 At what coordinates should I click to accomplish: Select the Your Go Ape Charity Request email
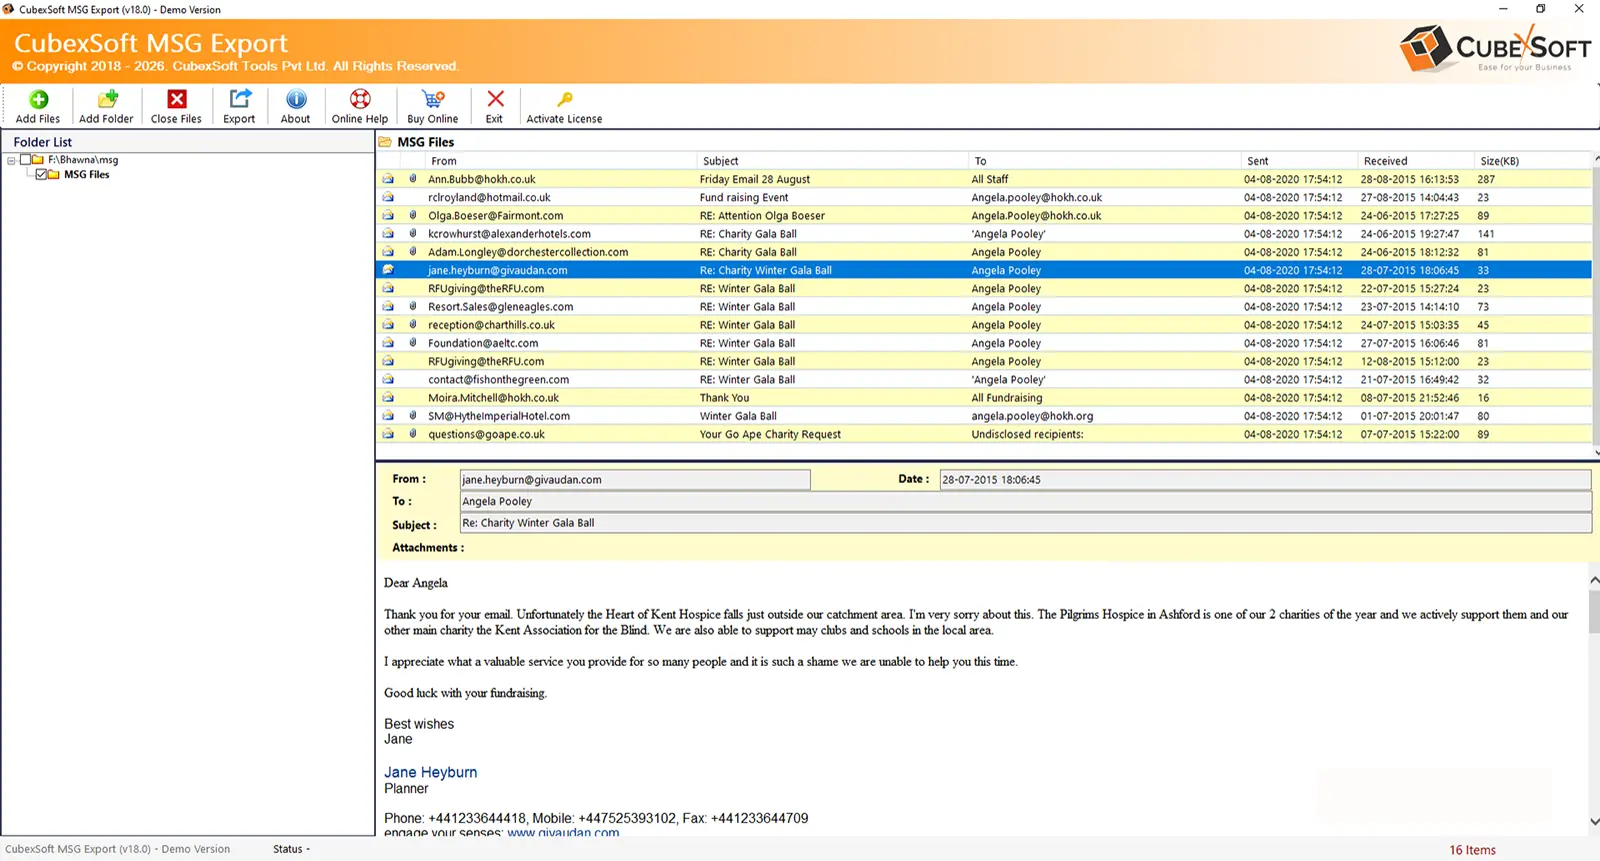click(x=984, y=434)
